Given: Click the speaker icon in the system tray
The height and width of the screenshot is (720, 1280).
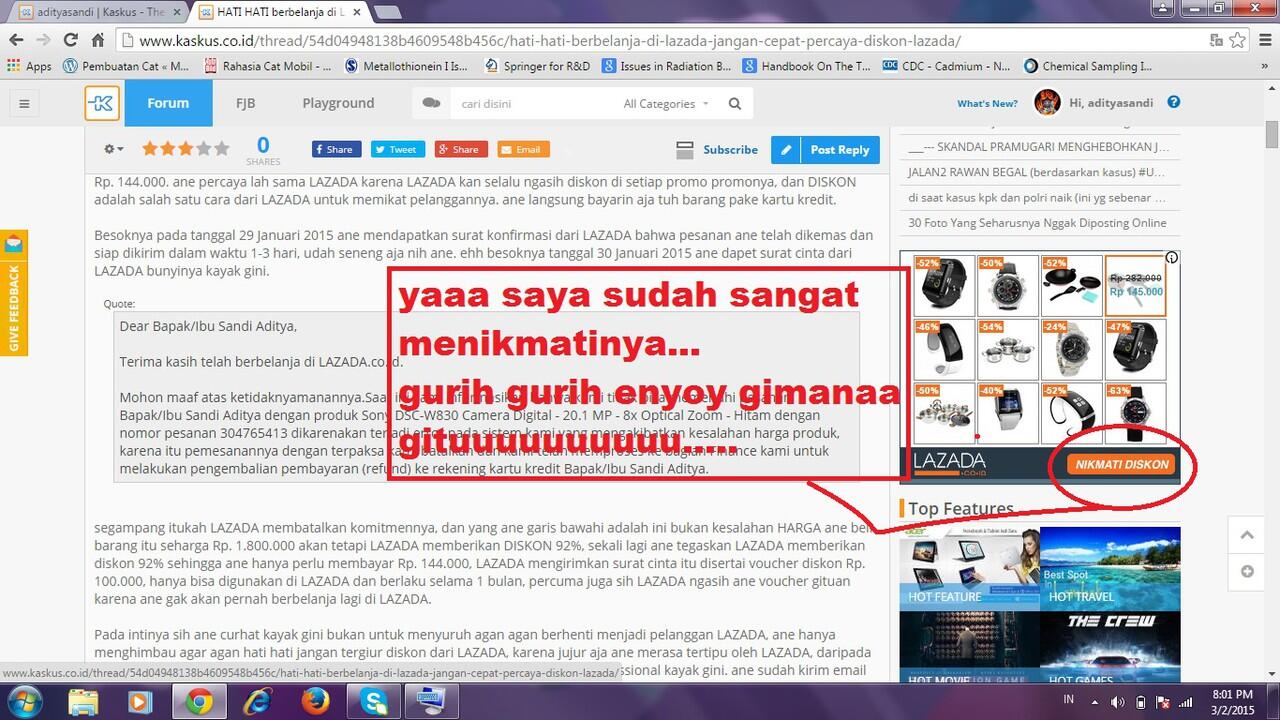Looking at the screenshot, I should [x=1117, y=703].
